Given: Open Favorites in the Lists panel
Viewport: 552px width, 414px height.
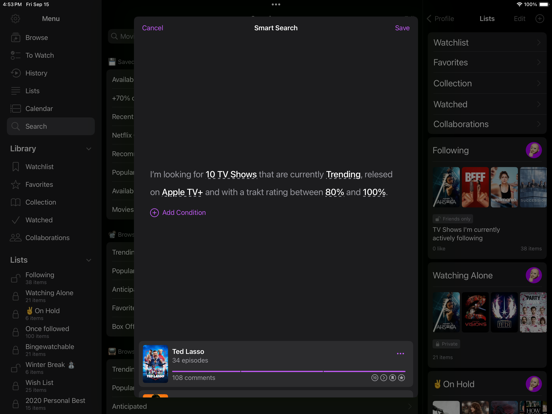Looking at the screenshot, I should pyautogui.click(x=487, y=63).
